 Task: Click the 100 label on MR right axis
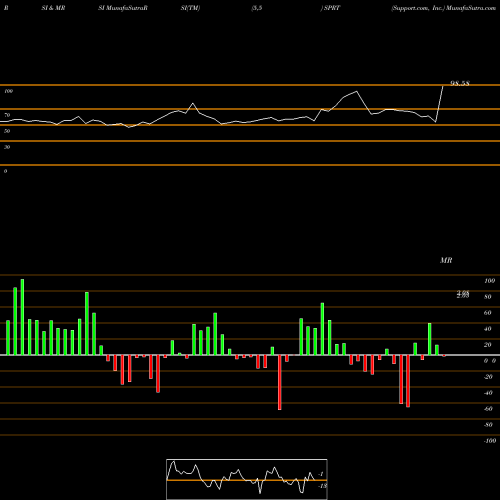coord(490,281)
